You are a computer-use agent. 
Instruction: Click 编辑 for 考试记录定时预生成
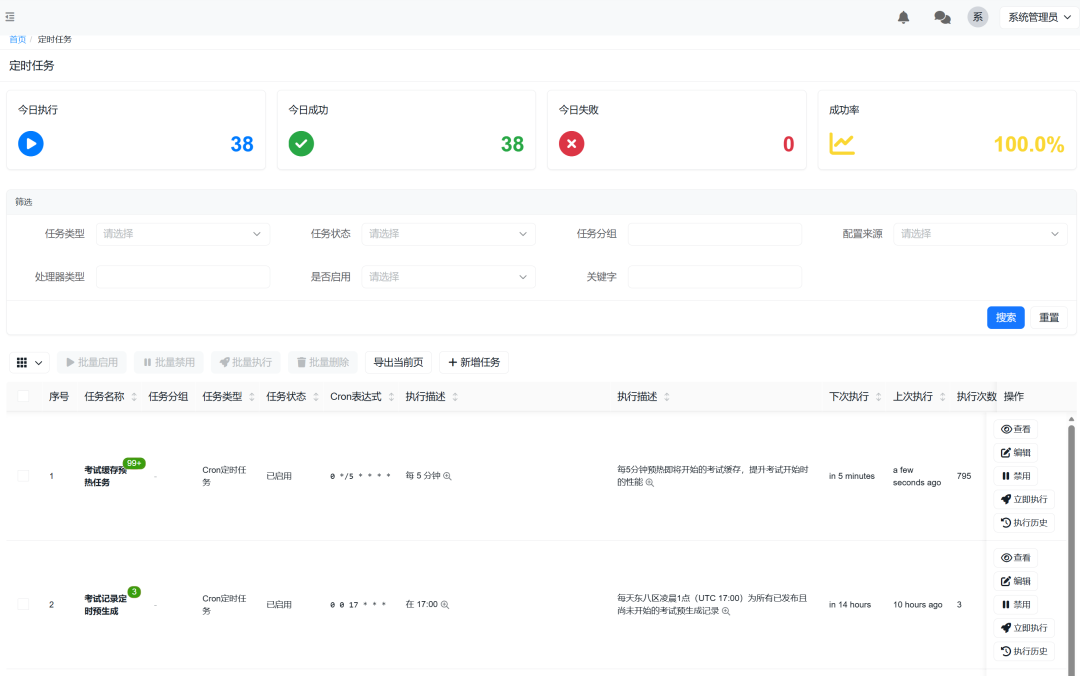tap(1015, 581)
